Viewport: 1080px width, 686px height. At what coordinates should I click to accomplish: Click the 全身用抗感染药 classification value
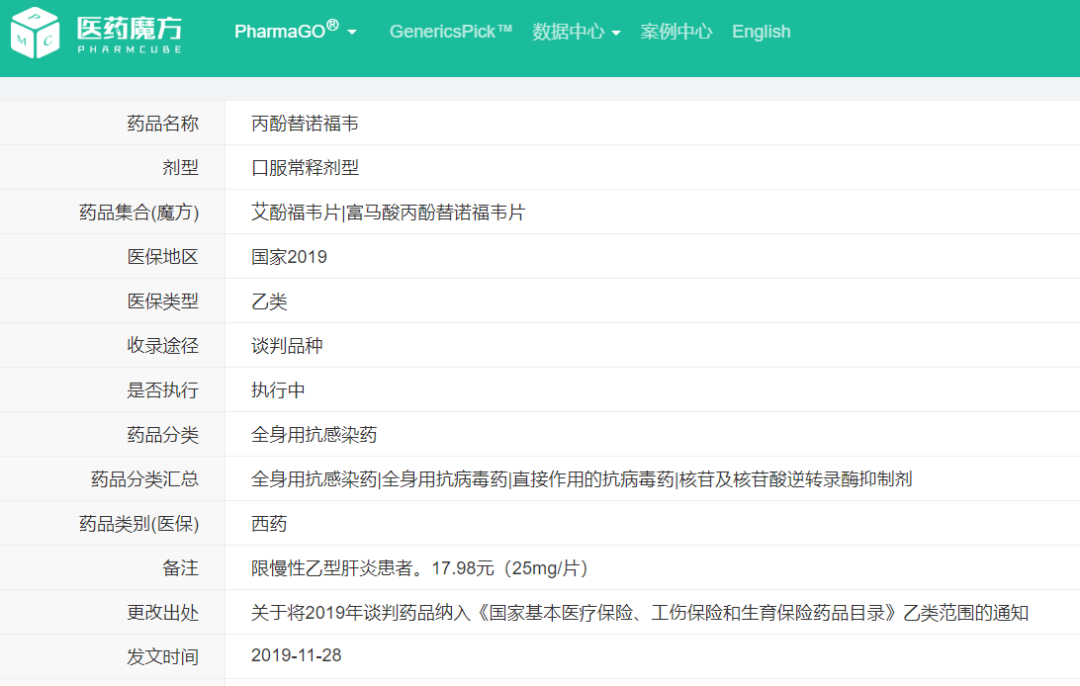pyautogui.click(x=314, y=435)
